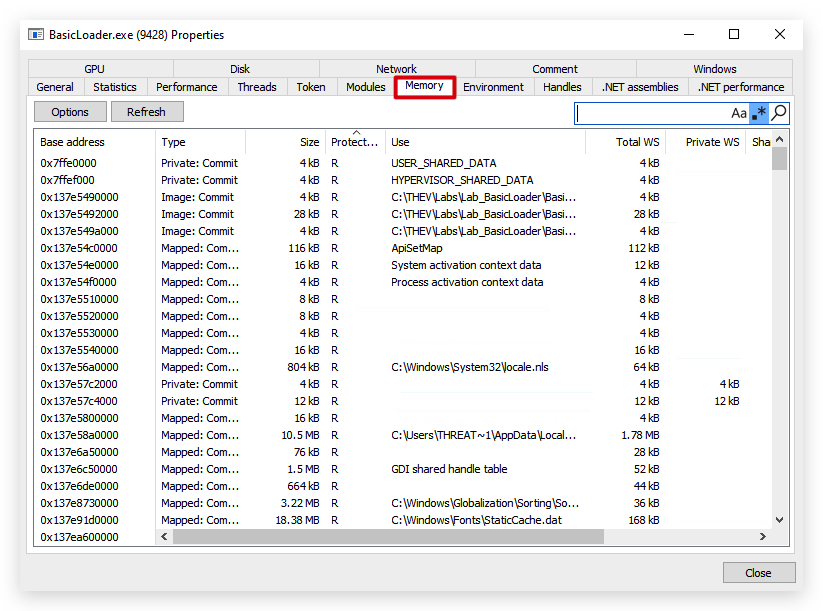The height and width of the screenshot is (611, 823).
Task: Open the Modules tab
Action: pyautogui.click(x=365, y=87)
